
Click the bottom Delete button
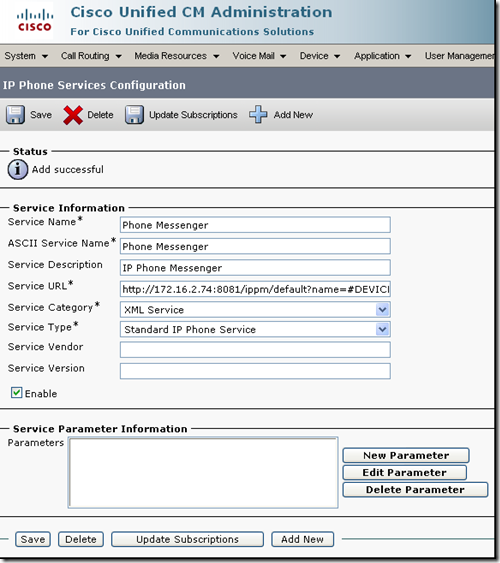(x=81, y=539)
